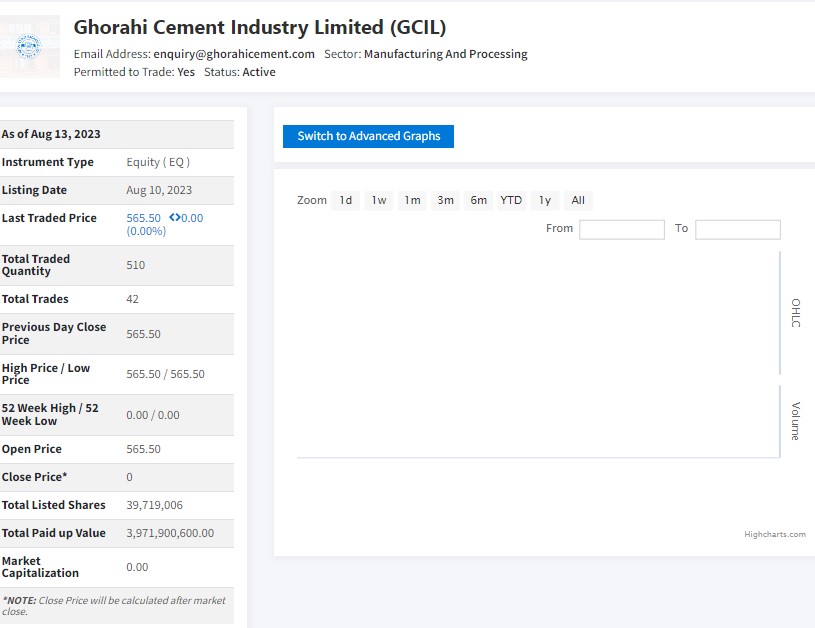Pick the 6m zoom range
The height and width of the screenshot is (628, 815).
[479, 200]
